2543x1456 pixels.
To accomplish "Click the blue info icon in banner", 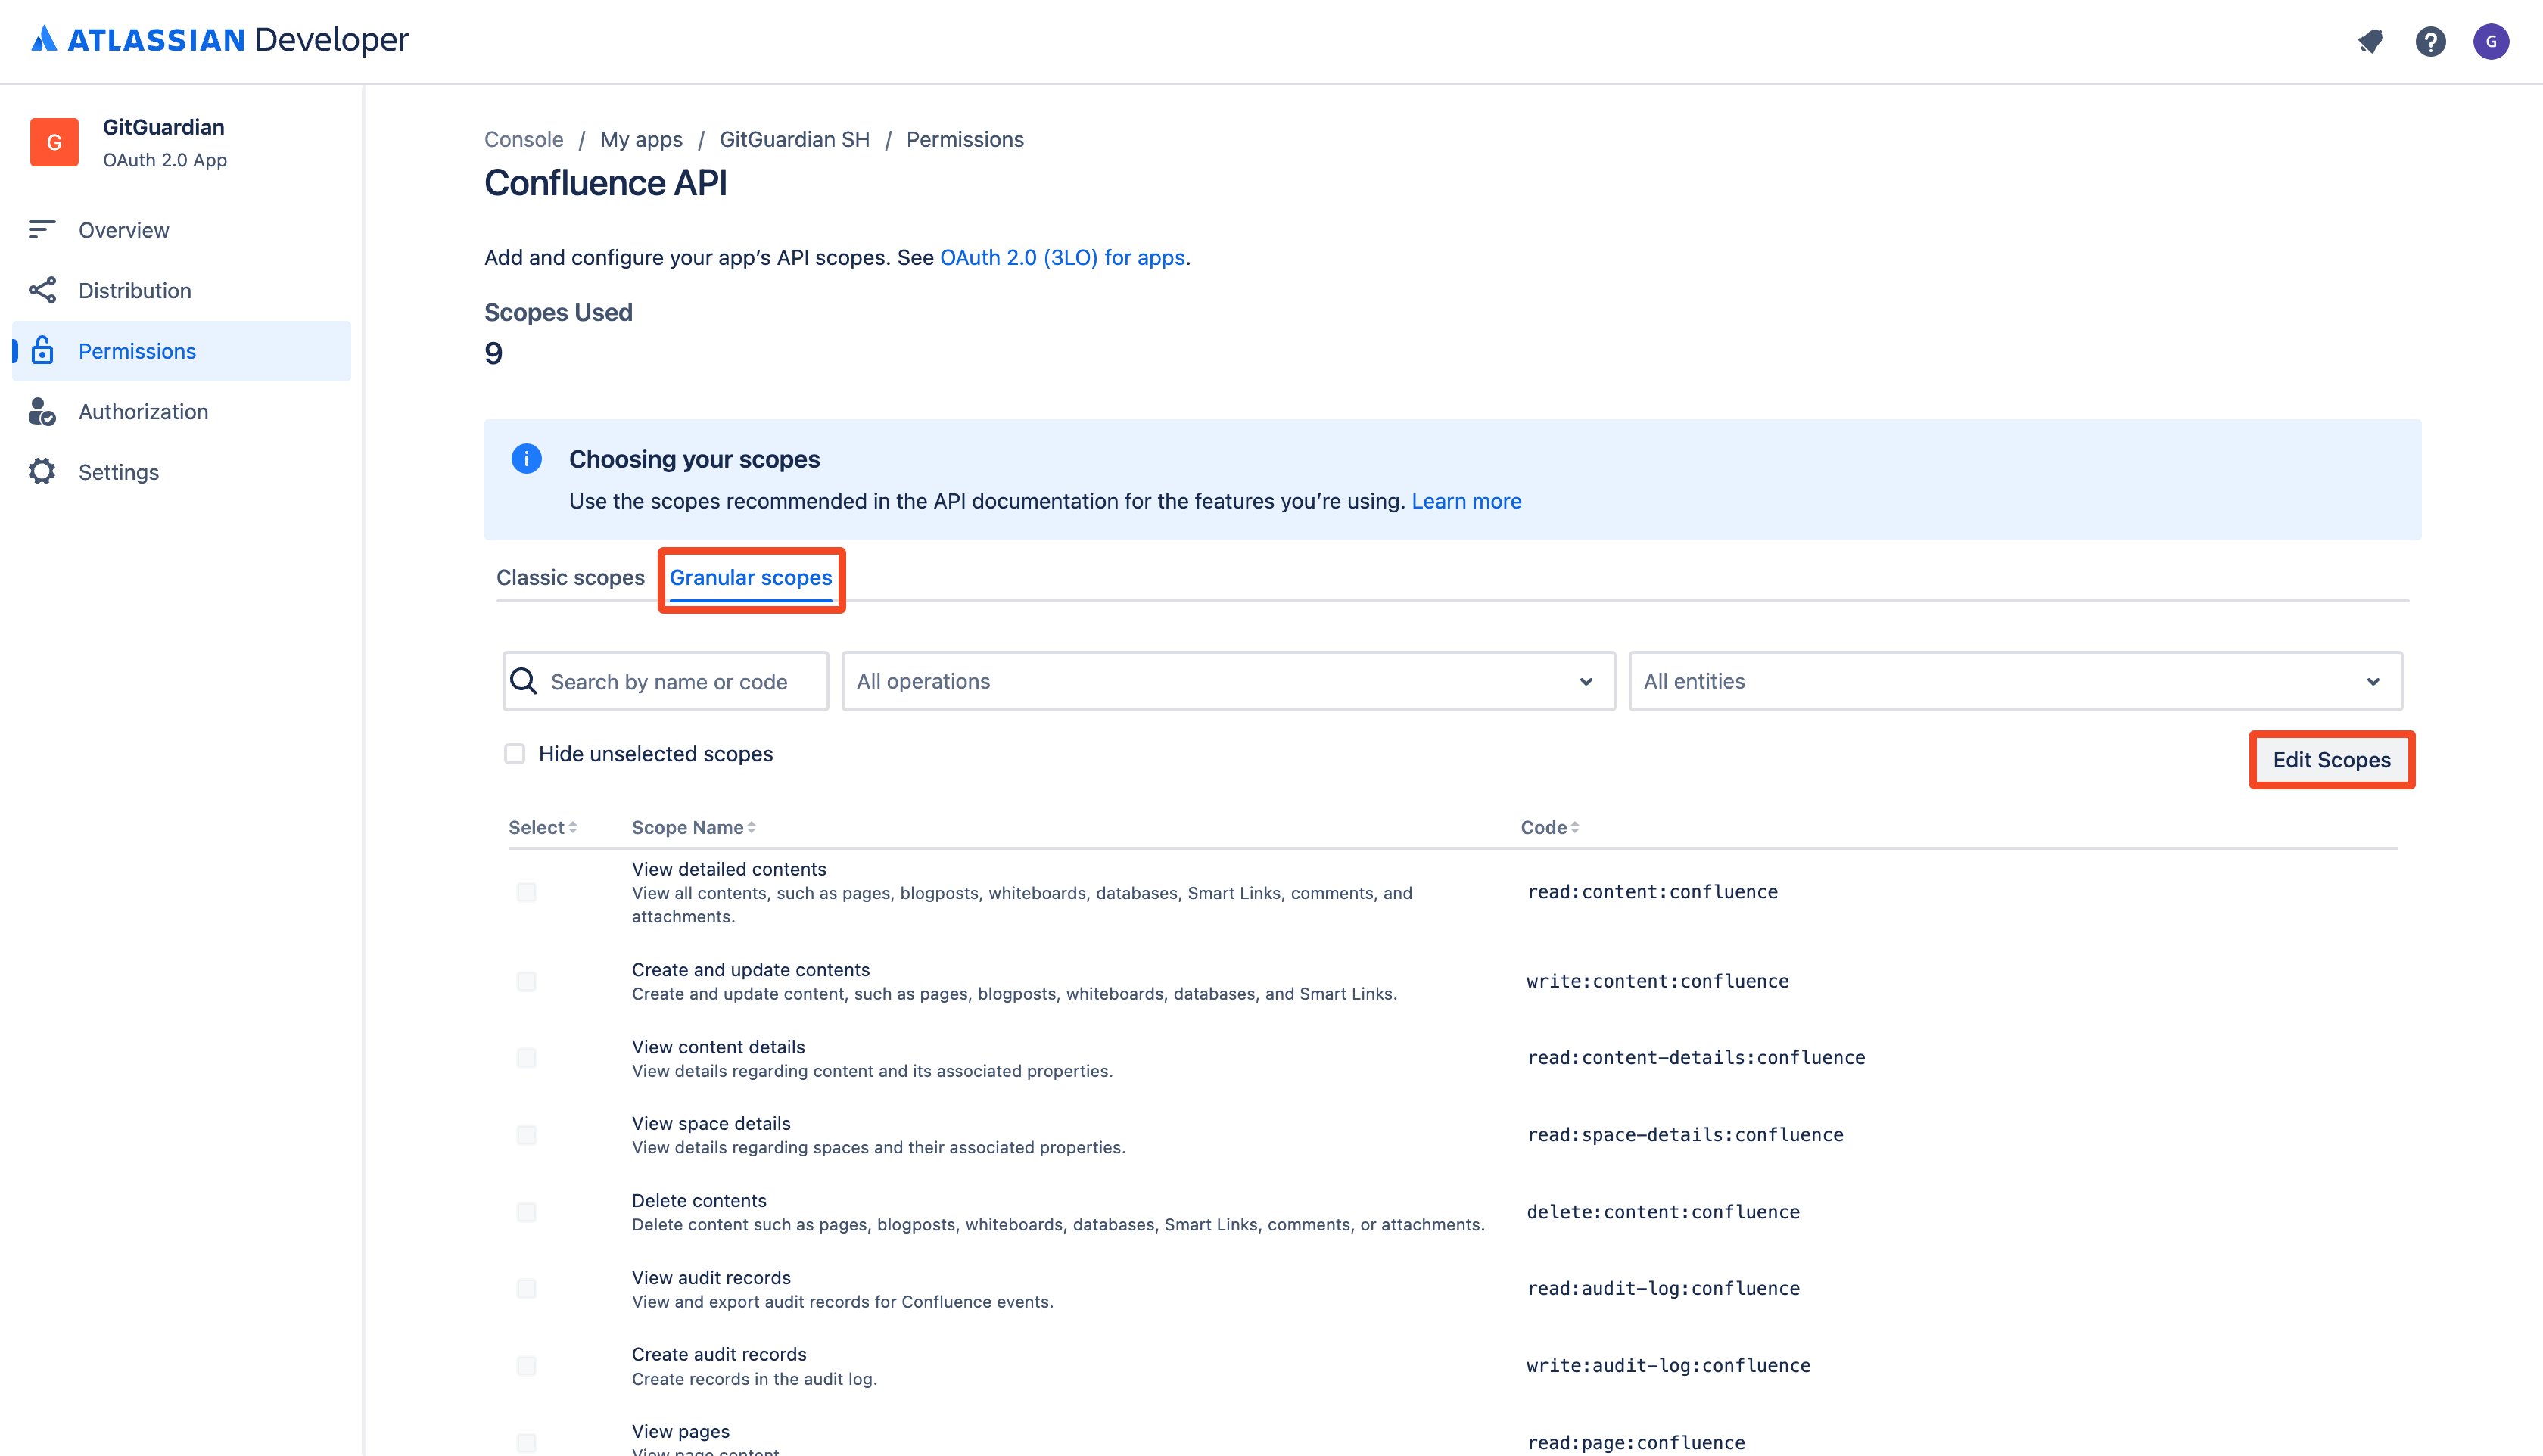I will [526, 459].
